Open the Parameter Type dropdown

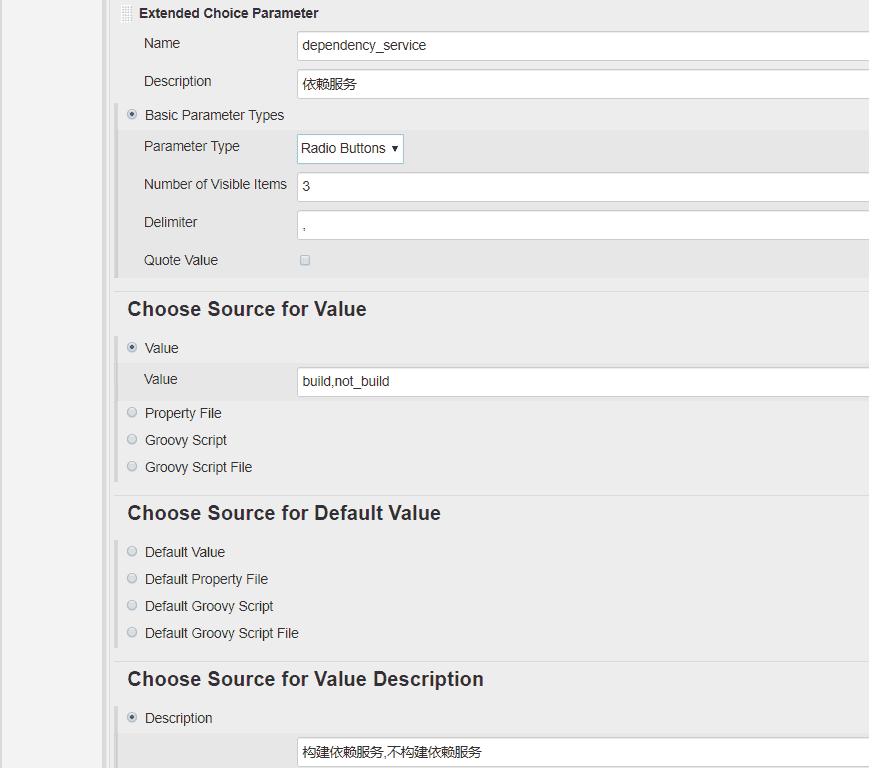(x=350, y=148)
